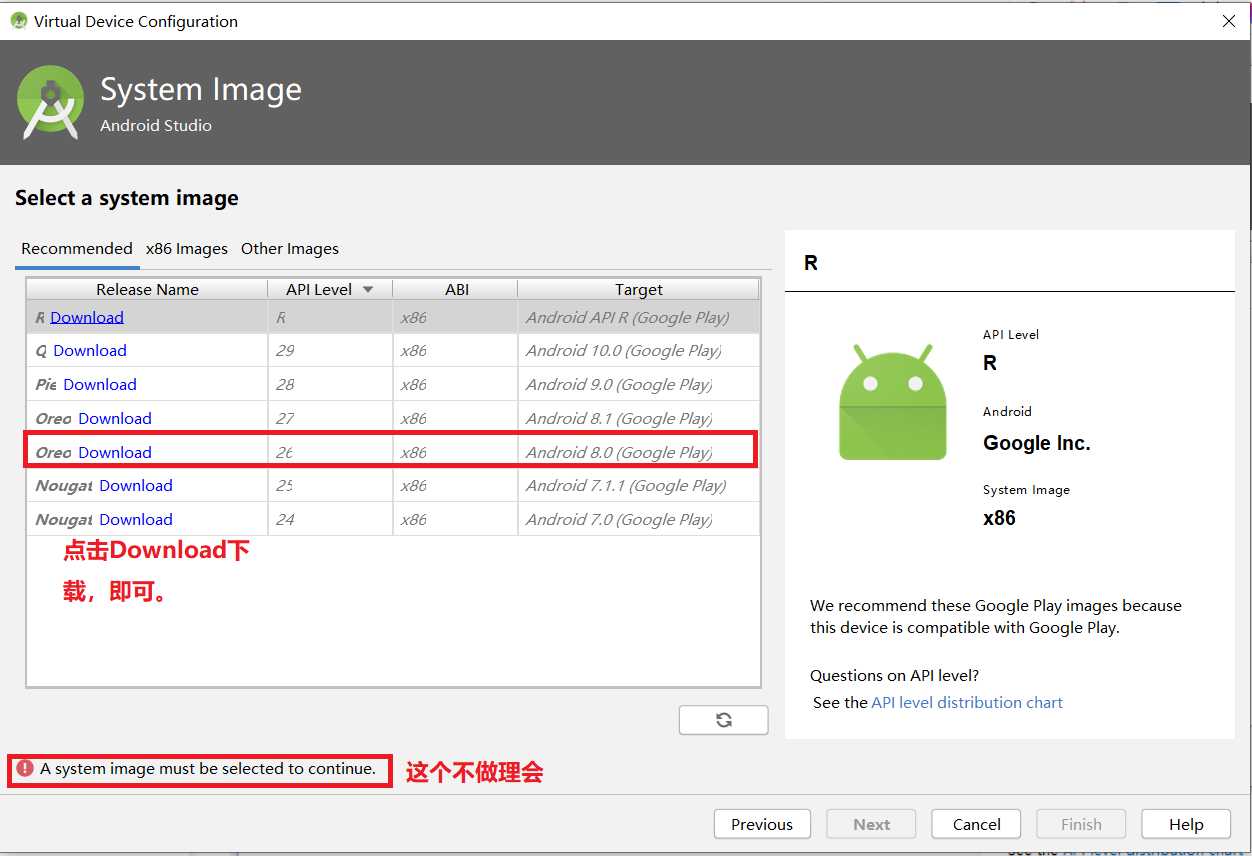
Task: Sort by API Level column arrow
Action: pyautogui.click(x=368, y=289)
